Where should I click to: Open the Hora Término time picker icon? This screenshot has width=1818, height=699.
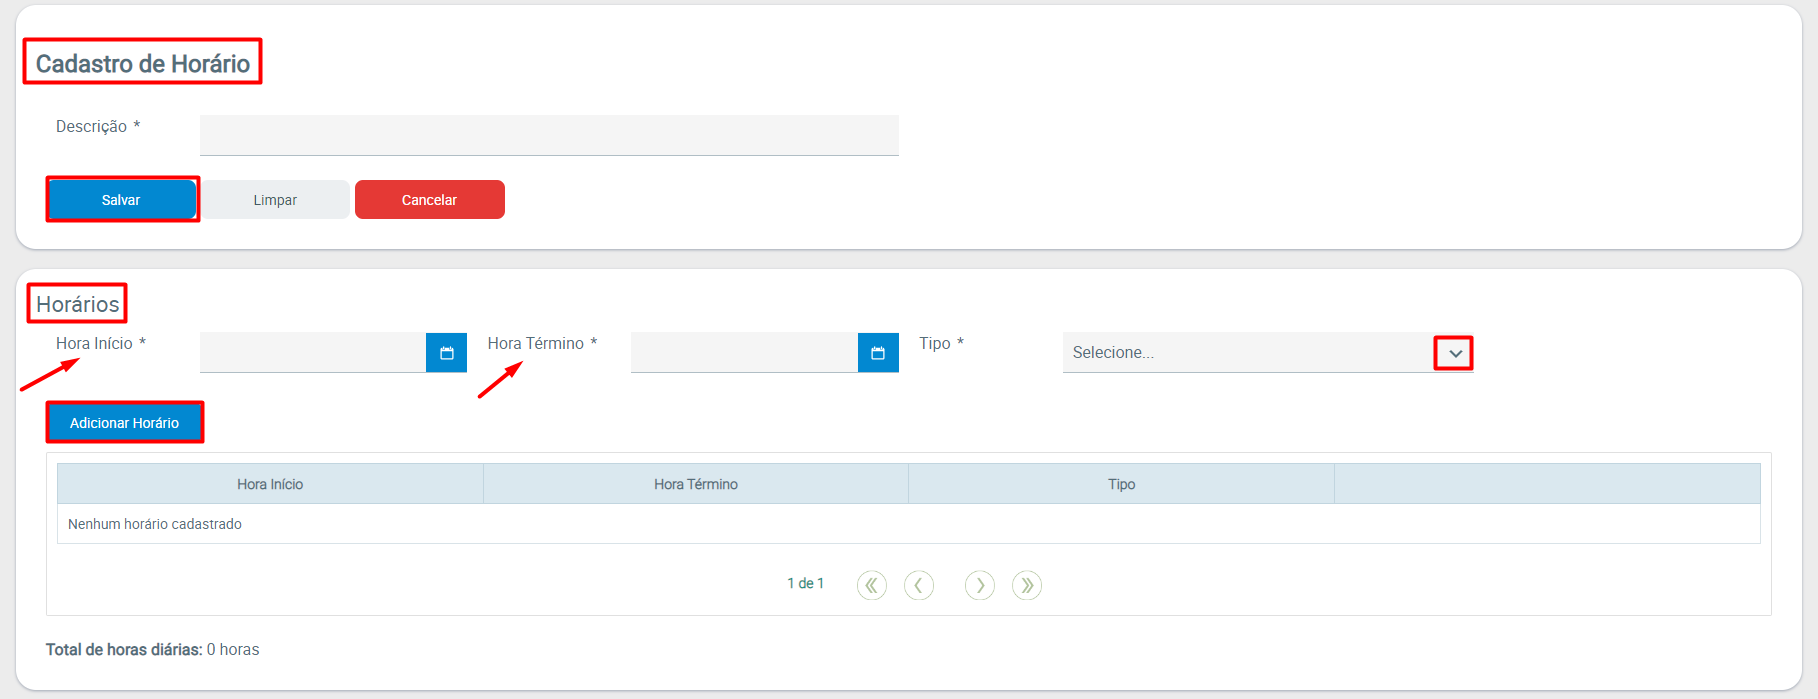[878, 353]
